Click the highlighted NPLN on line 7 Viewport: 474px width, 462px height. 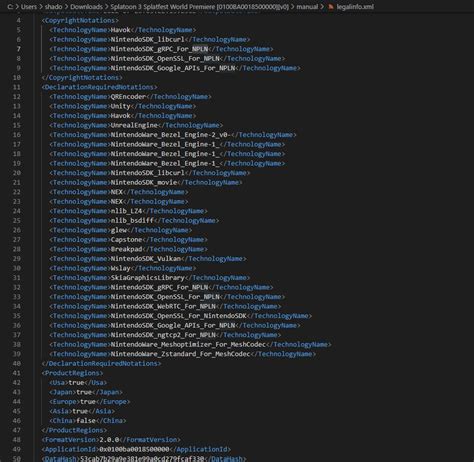tap(200, 49)
